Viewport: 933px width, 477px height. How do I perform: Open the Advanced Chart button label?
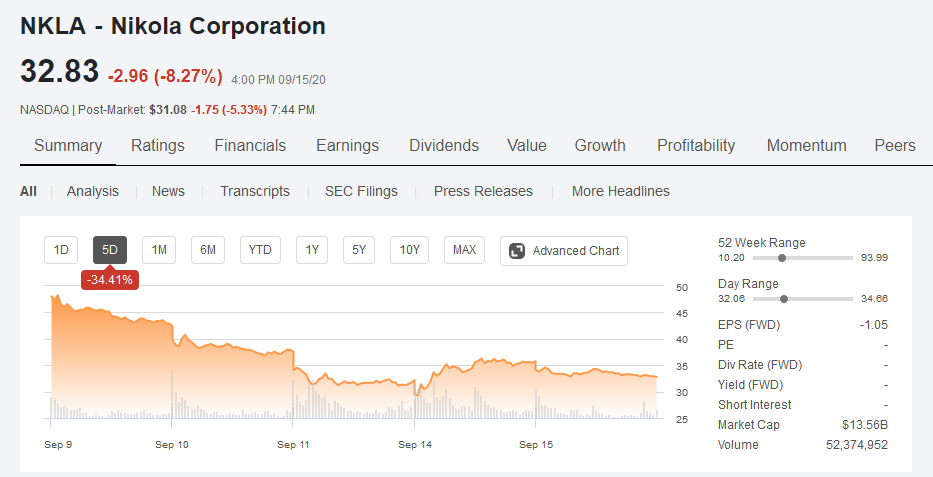coord(576,251)
